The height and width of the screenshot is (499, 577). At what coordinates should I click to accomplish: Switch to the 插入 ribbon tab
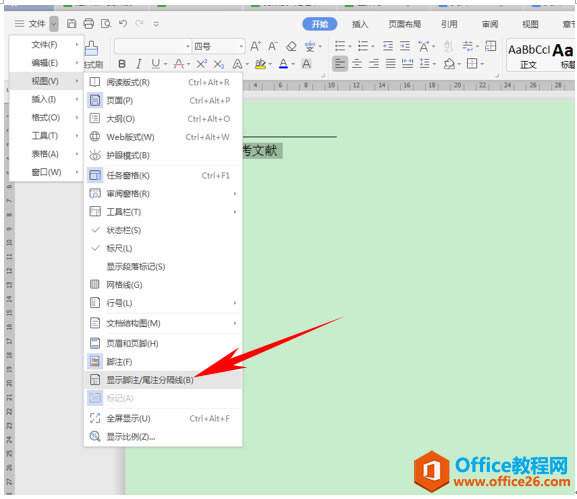tap(360, 24)
